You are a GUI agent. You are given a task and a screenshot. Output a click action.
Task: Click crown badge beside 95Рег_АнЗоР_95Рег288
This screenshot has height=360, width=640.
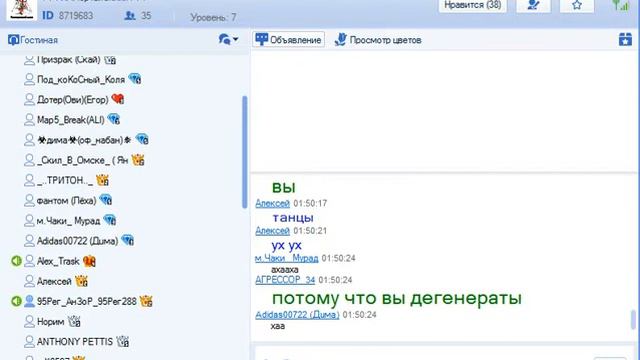[x=146, y=301]
